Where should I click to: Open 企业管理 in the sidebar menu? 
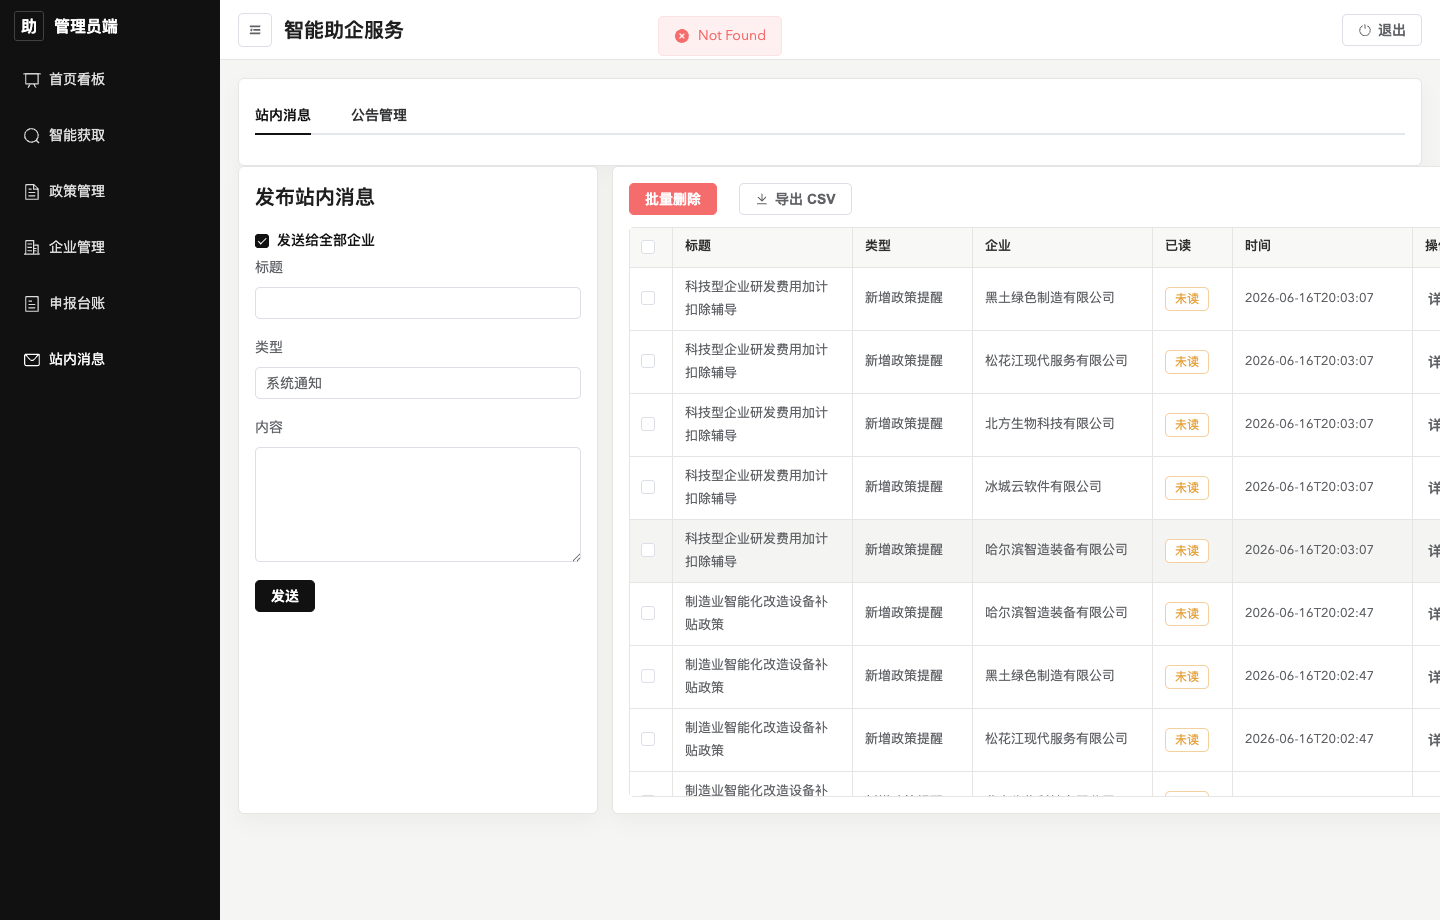pyautogui.click(x=110, y=248)
